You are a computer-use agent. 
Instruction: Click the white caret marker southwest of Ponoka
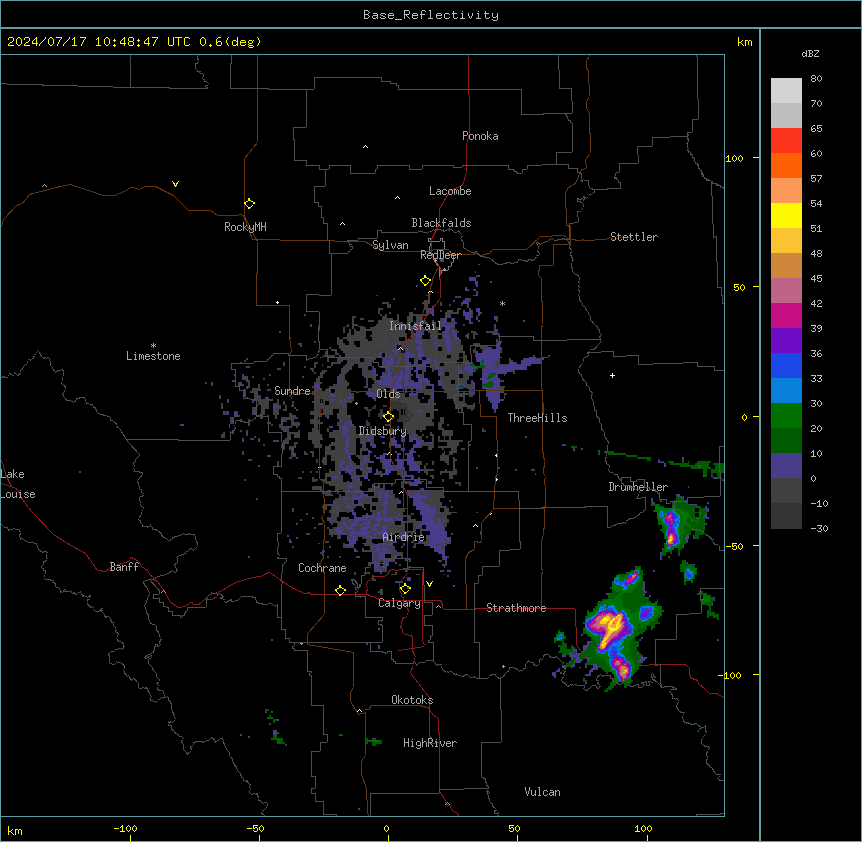pyautogui.click(x=365, y=147)
